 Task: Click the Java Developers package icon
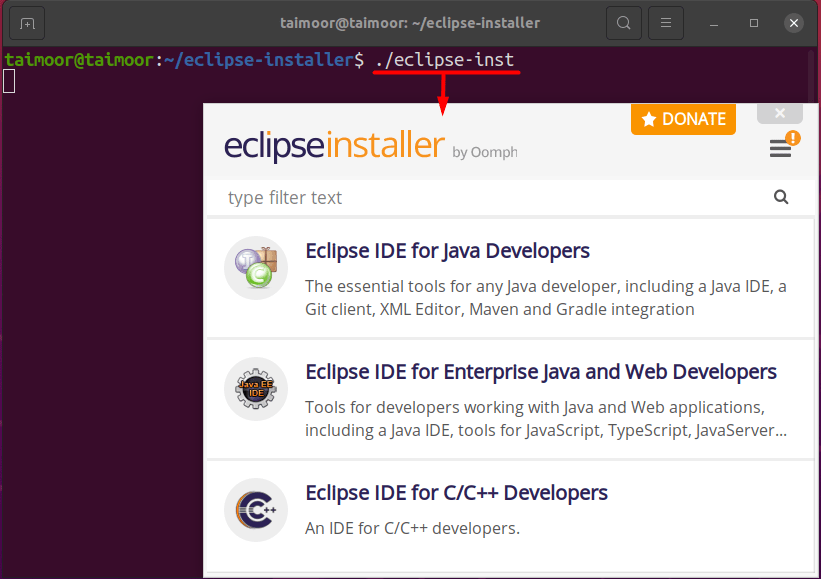(x=256, y=268)
